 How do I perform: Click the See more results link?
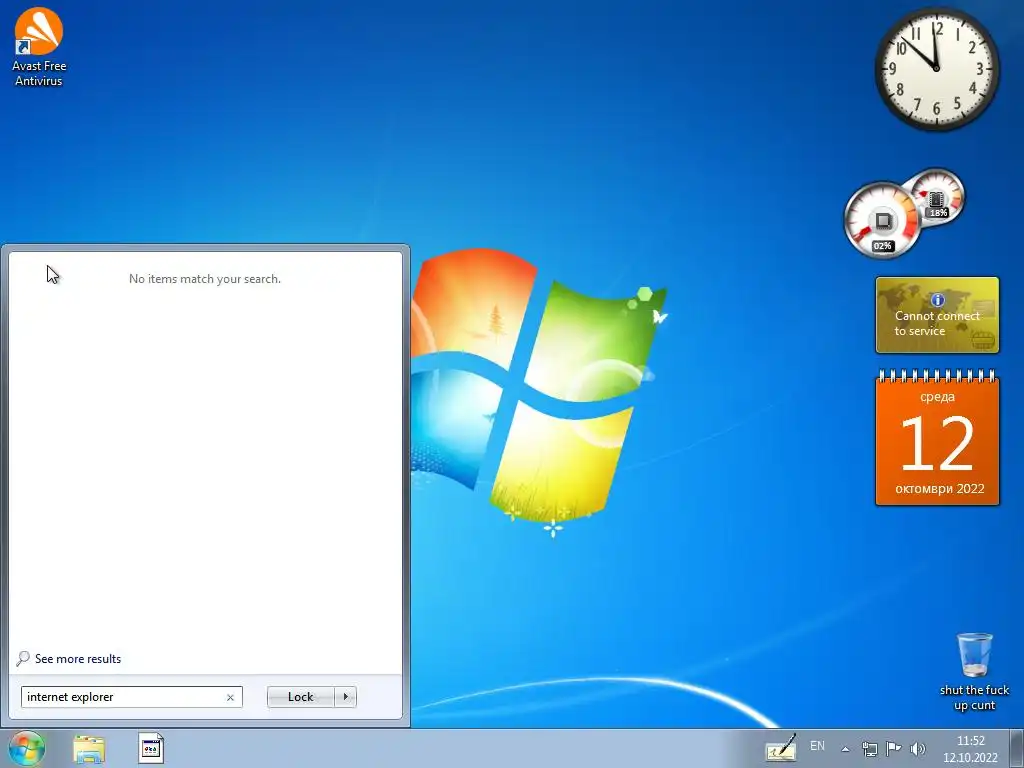tap(78, 659)
